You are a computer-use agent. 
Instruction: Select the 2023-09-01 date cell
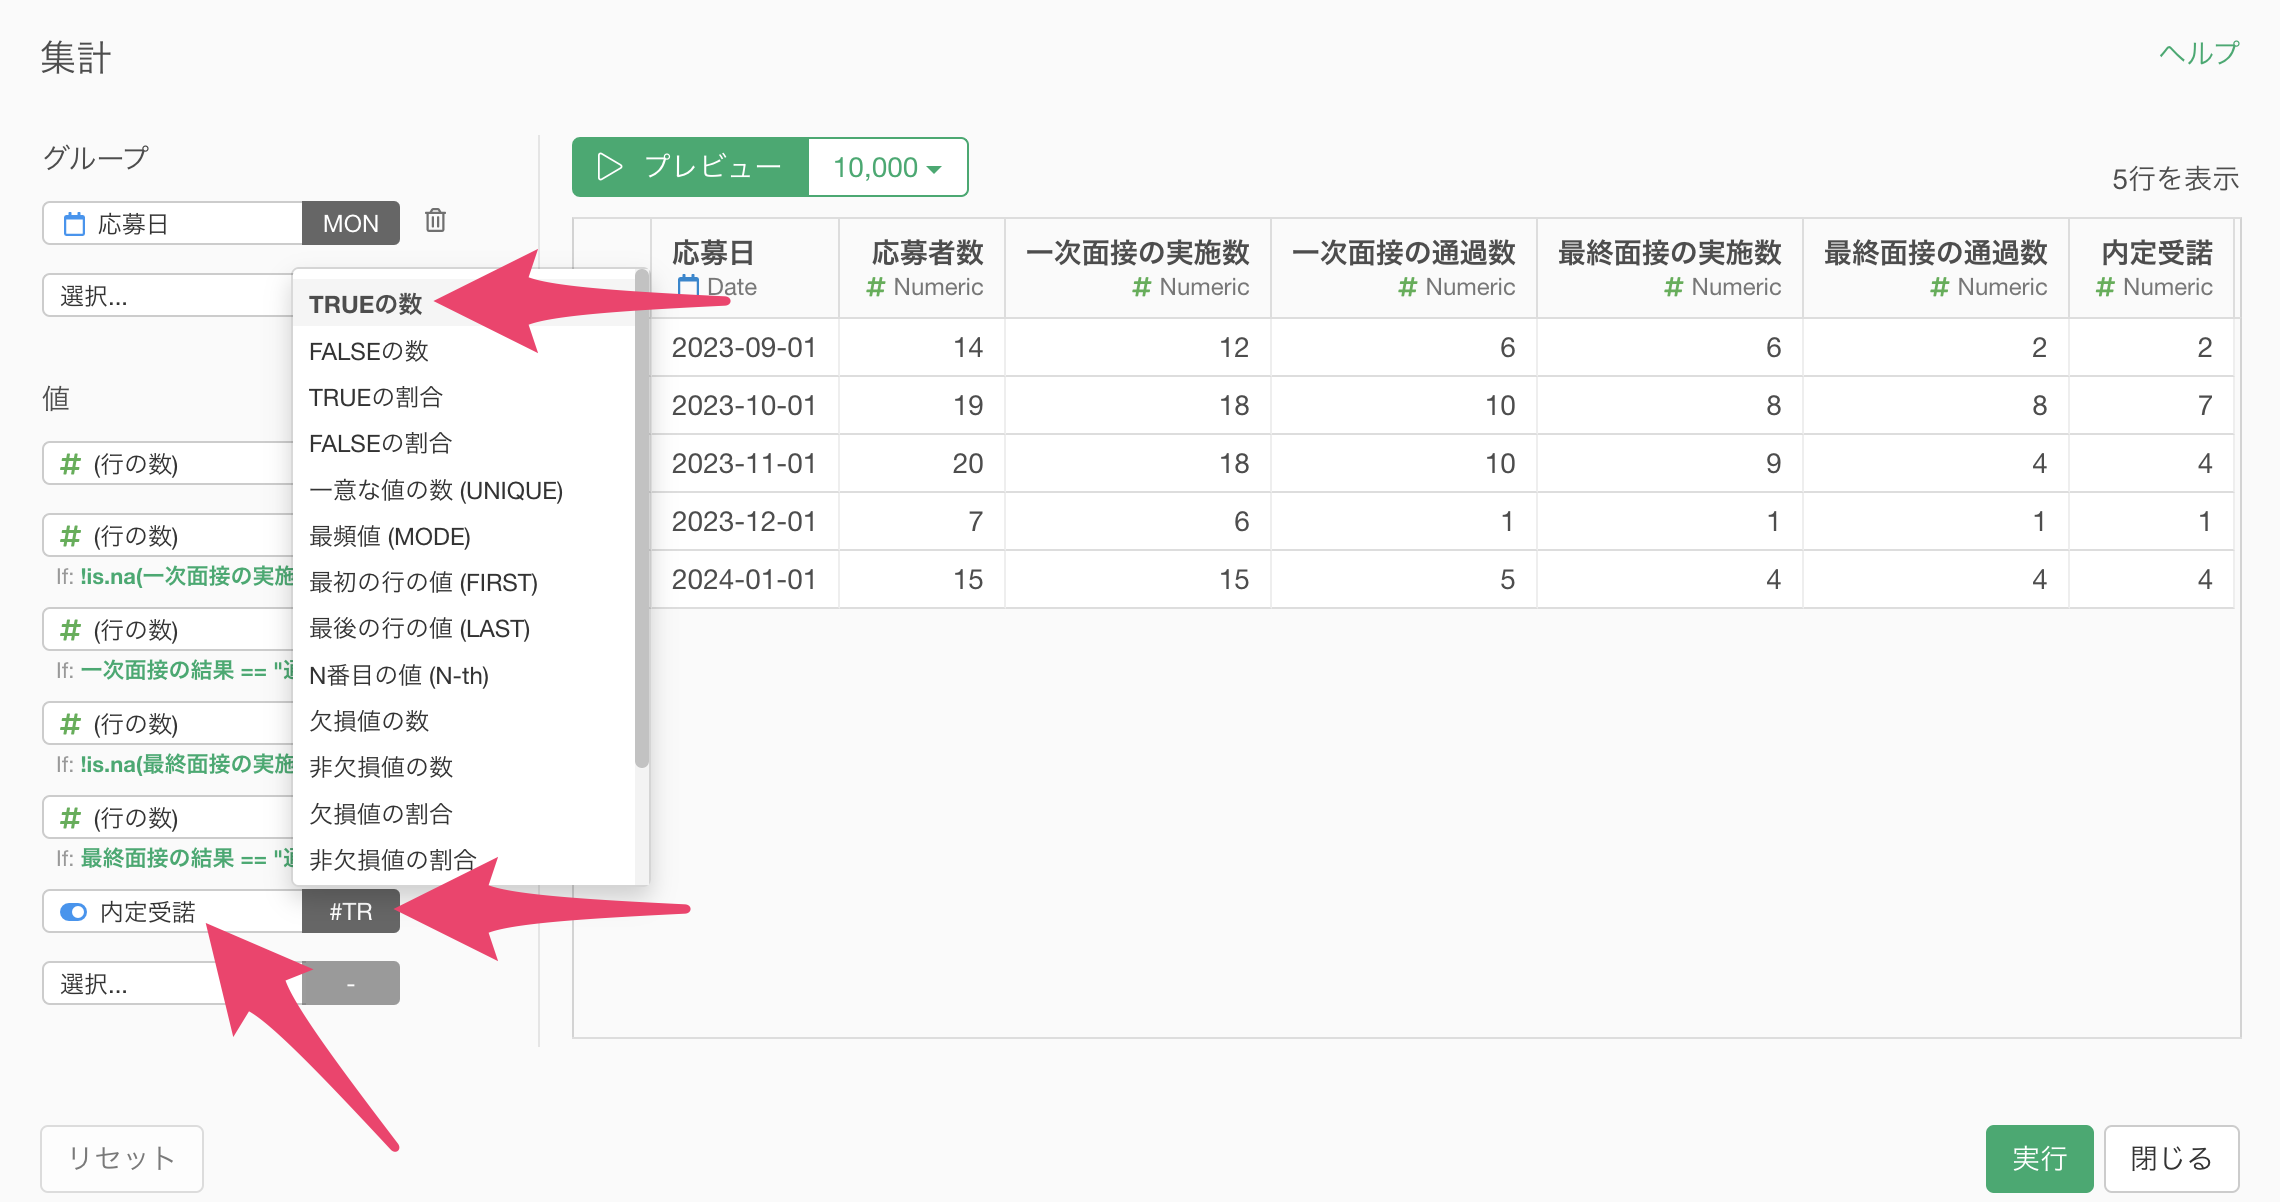[x=744, y=348]
